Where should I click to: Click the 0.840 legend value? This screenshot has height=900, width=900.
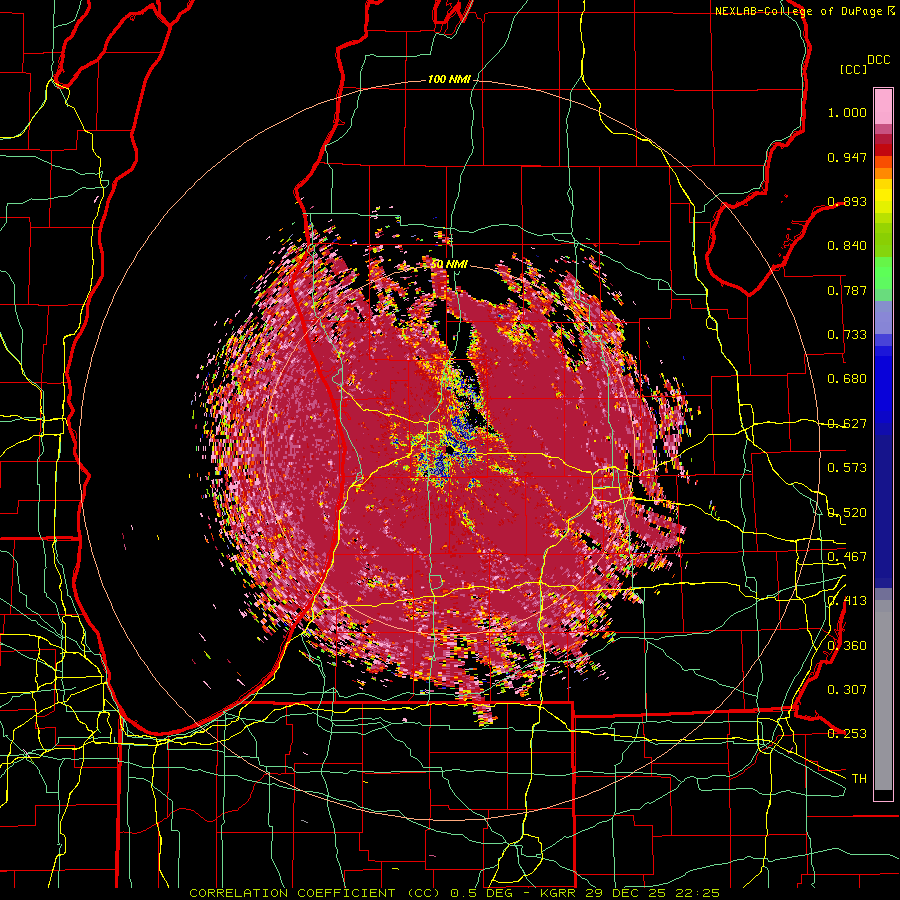click(x=847, y=246)
